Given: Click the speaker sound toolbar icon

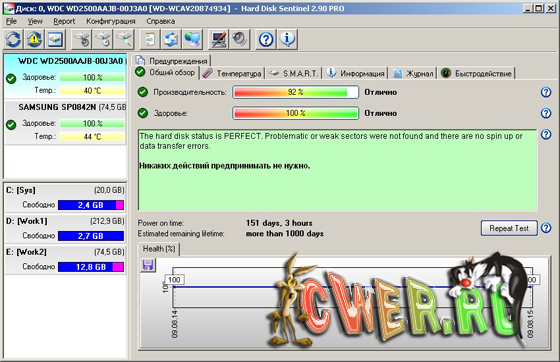Looking at the screenshot, I should (x=239, y=39).
